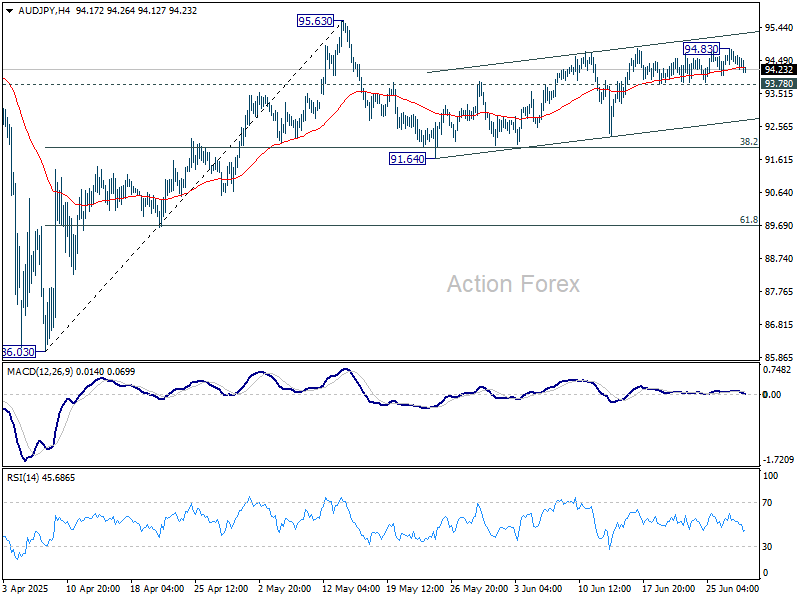Click the 93.780 level price tag
The width and height of the screenshot is (800, 600).
(779, 83)
